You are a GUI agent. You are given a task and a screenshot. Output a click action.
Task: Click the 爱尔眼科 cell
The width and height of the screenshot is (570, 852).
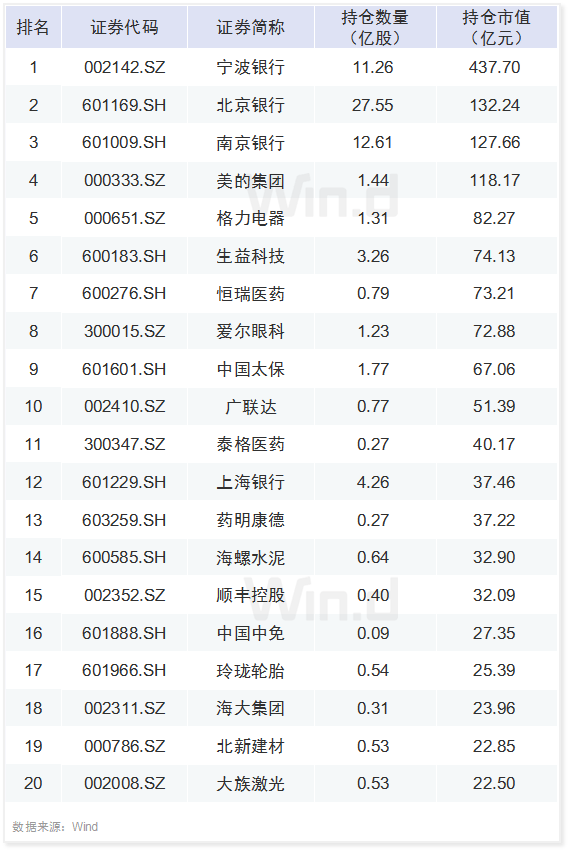(250, 331)
